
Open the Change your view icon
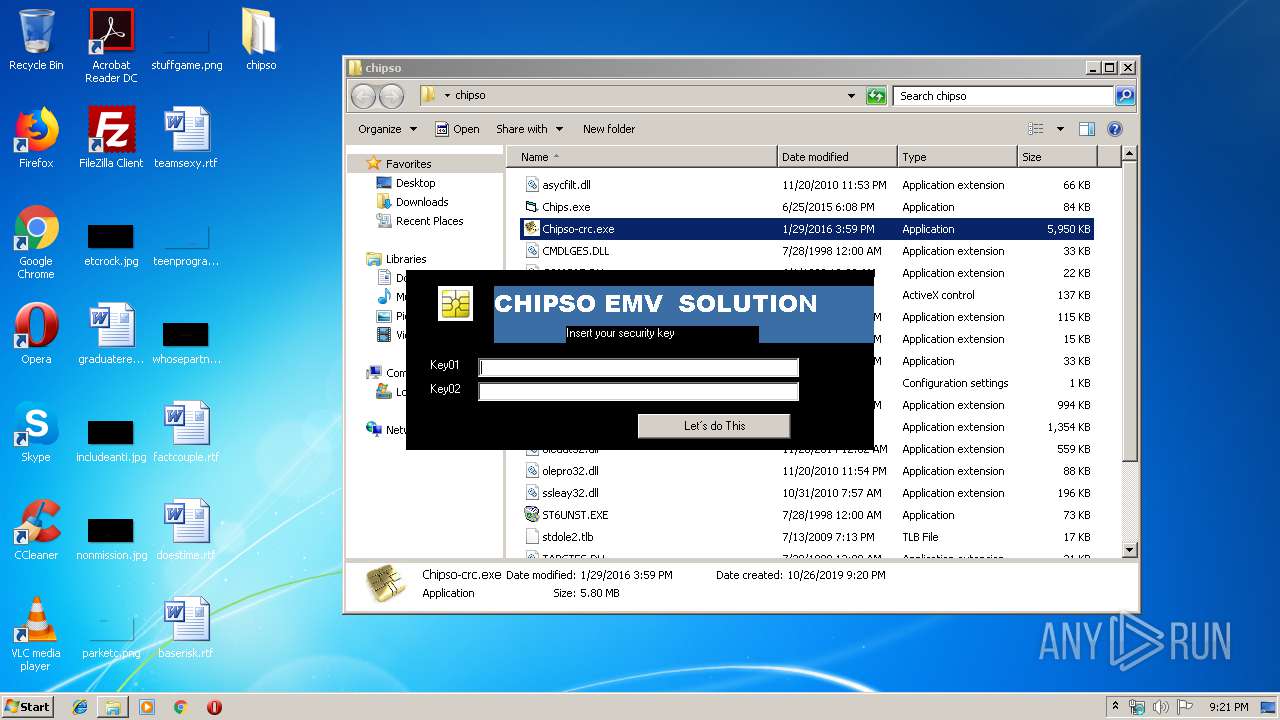(x=1036, y=129)
